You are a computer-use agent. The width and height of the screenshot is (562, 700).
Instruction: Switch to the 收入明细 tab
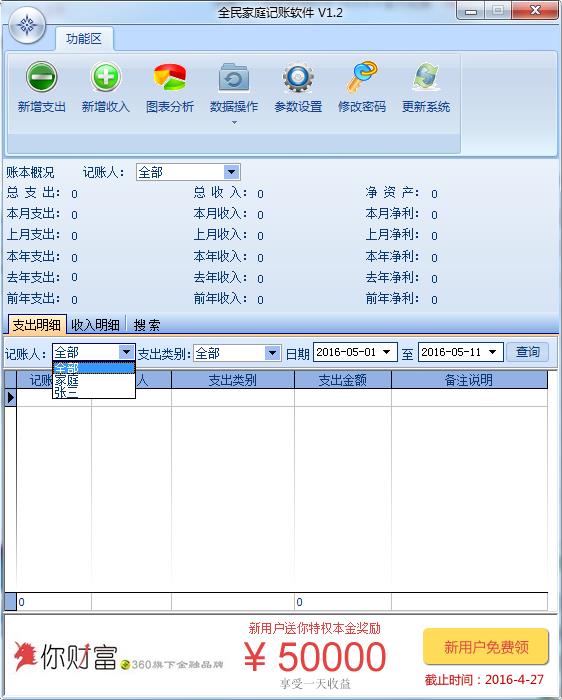tap(95, 325)
